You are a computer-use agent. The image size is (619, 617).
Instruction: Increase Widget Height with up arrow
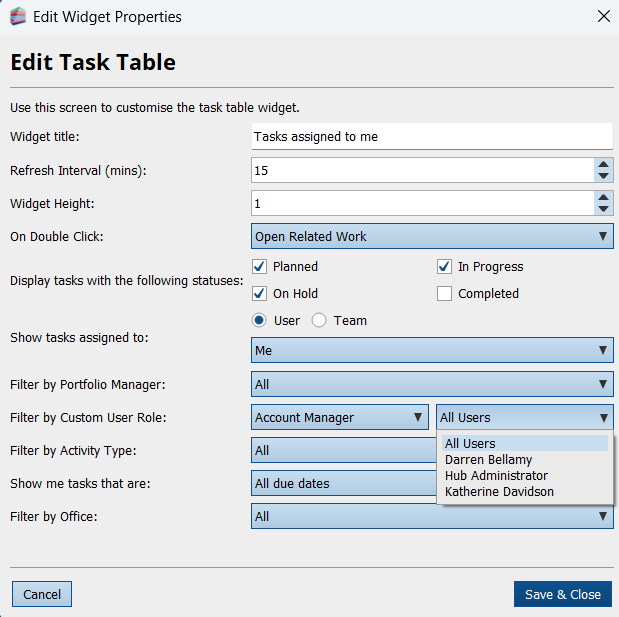tap(603, 197)
